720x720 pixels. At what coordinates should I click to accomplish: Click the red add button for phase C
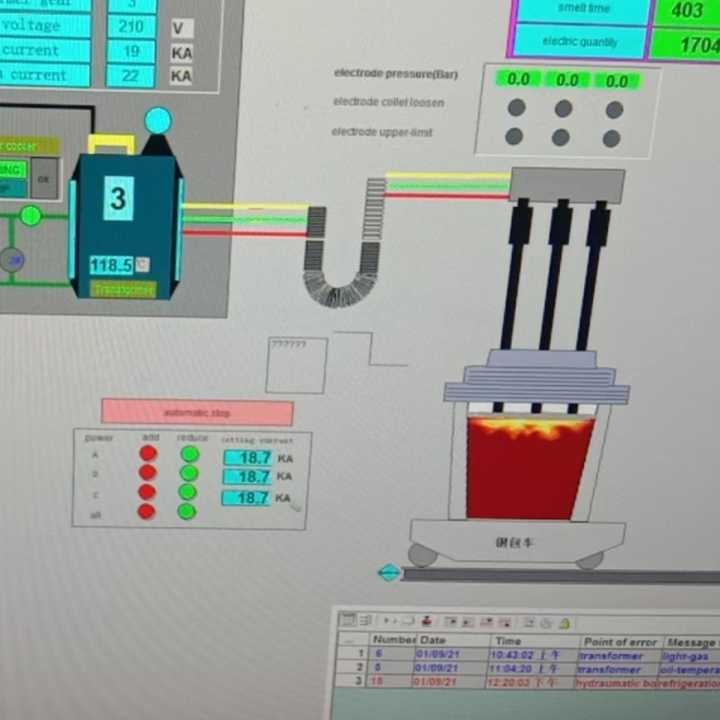coord(147,492)
